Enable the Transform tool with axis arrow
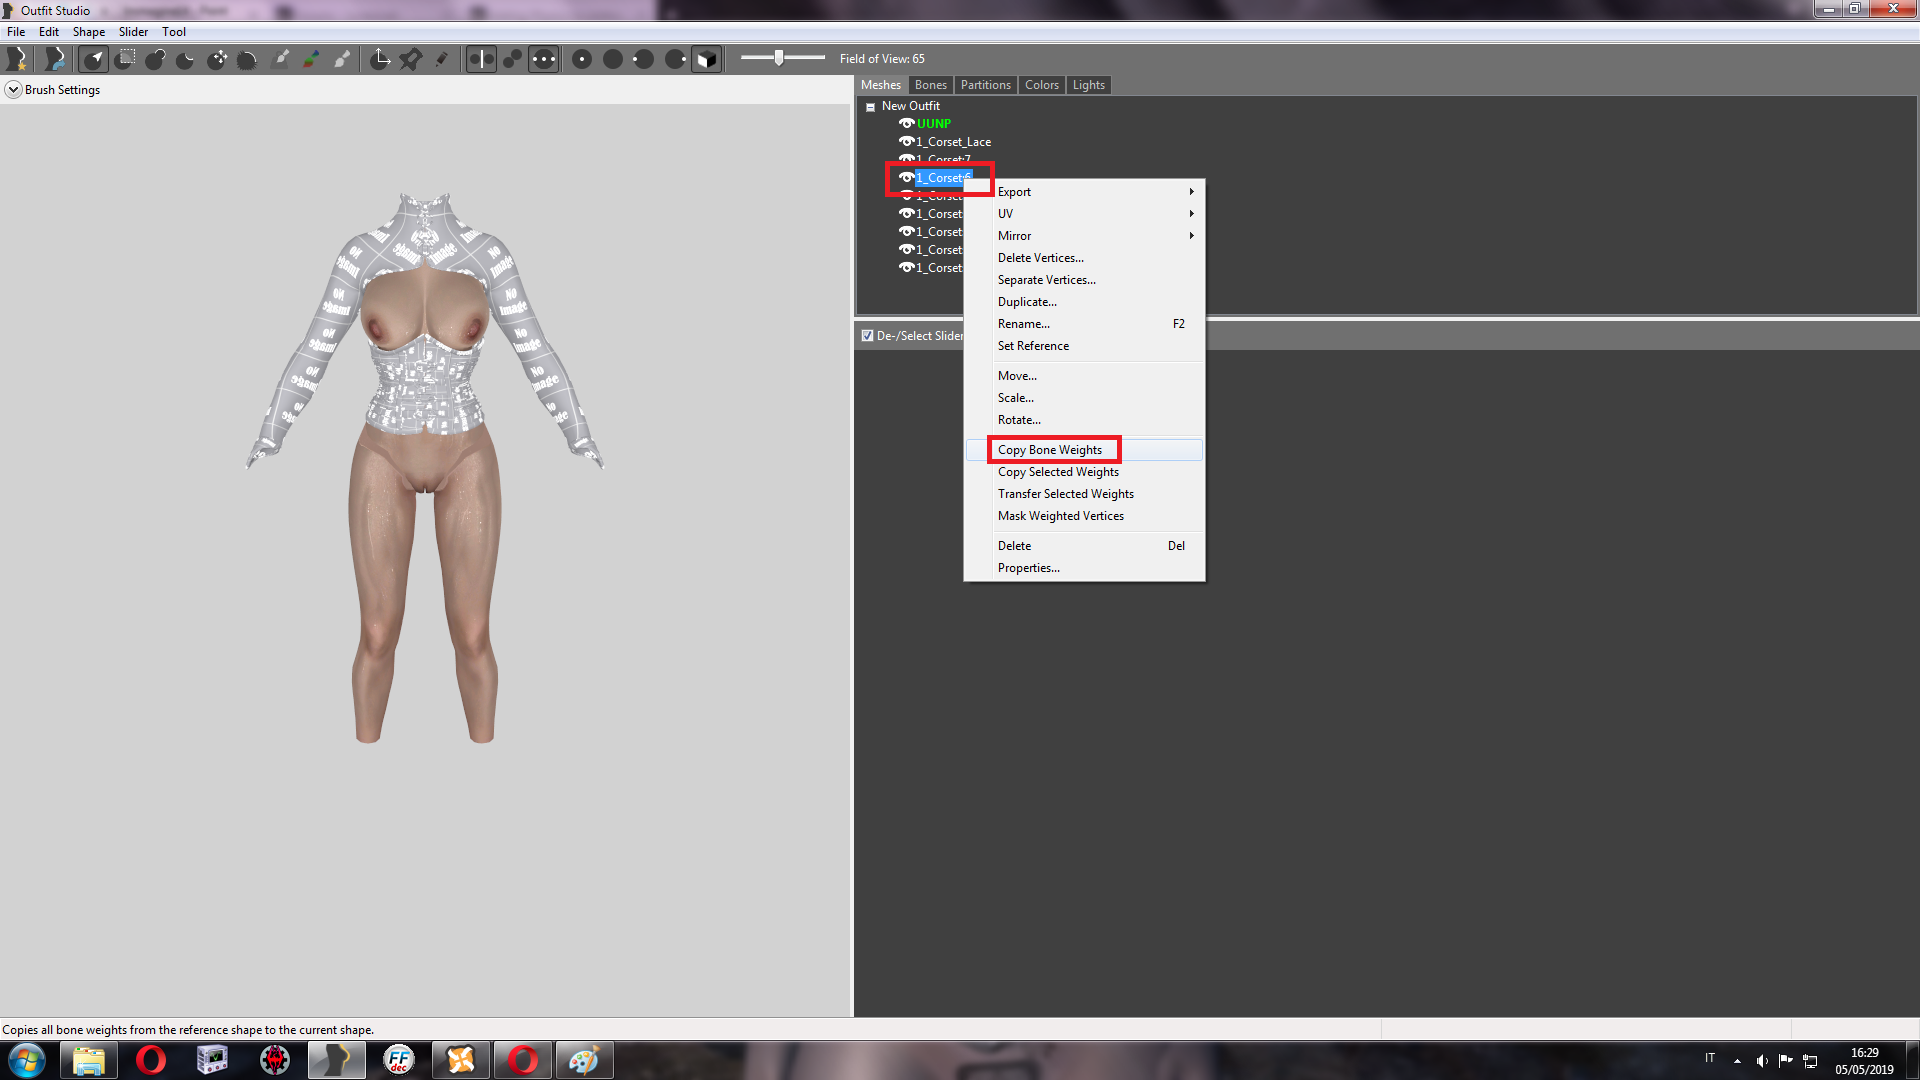The width and height of the screenshot is (1920, 1080). pos(380,59)
